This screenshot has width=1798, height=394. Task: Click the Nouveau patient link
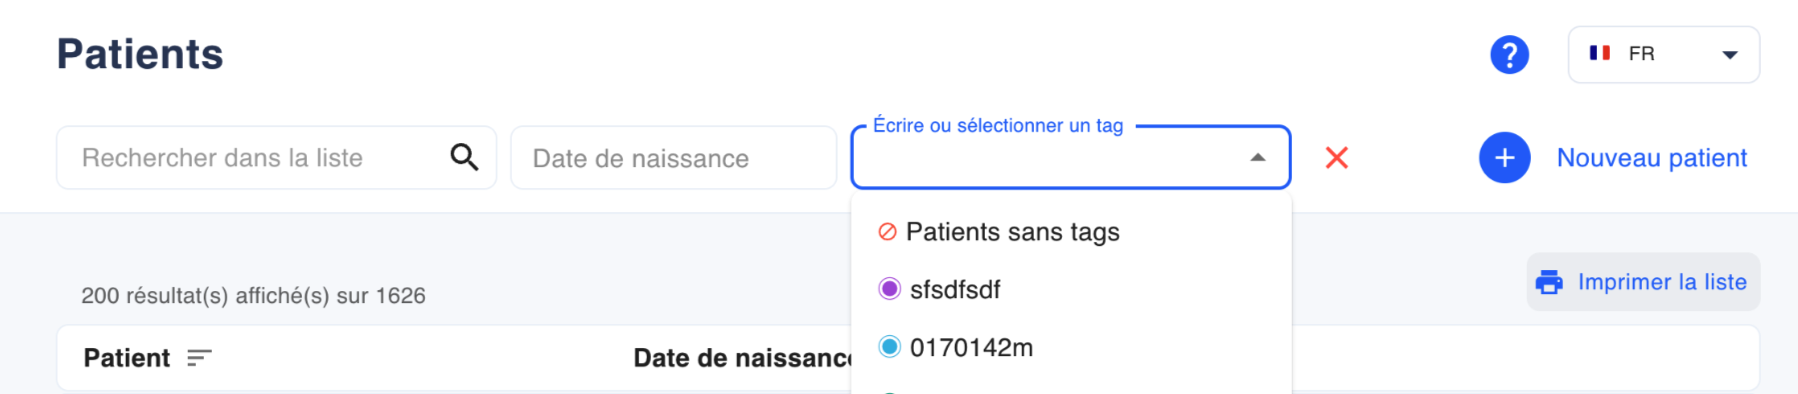(1652, 158)
